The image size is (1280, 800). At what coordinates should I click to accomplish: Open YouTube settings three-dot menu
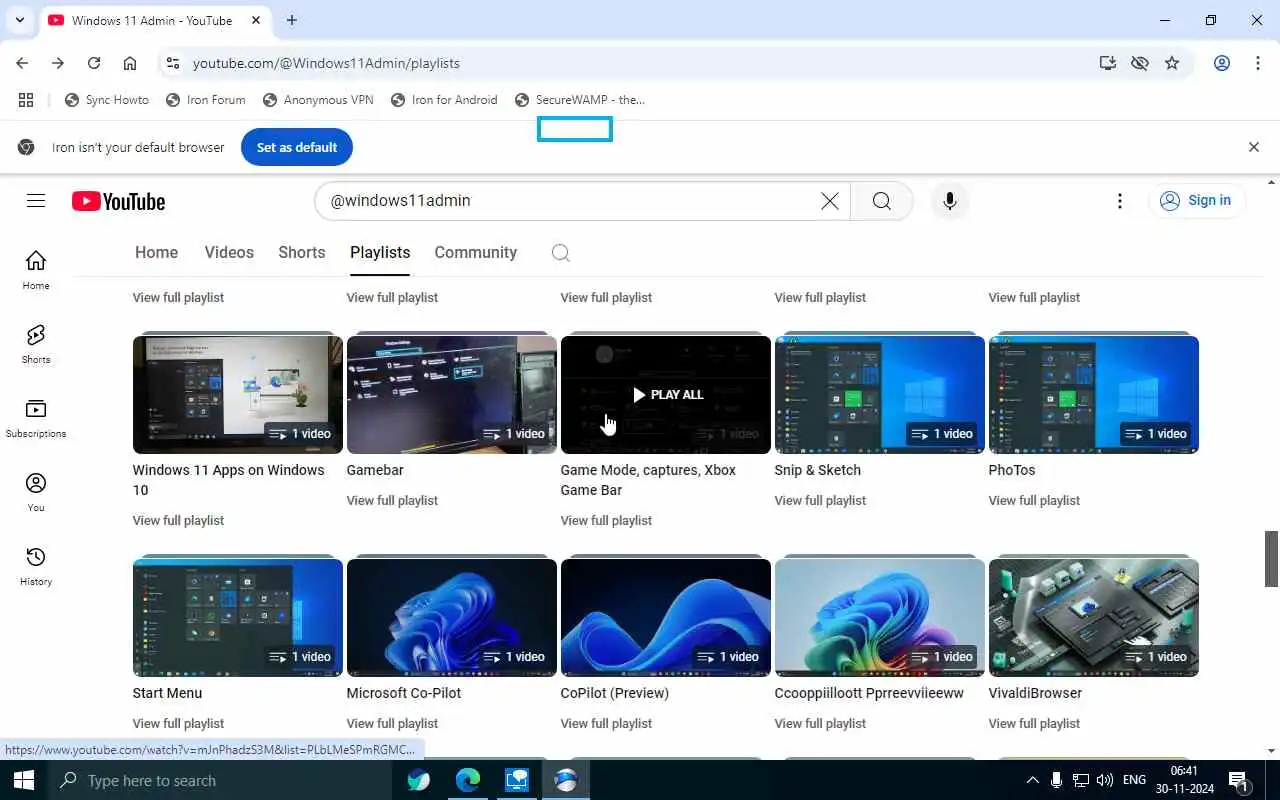(1120, 201)
